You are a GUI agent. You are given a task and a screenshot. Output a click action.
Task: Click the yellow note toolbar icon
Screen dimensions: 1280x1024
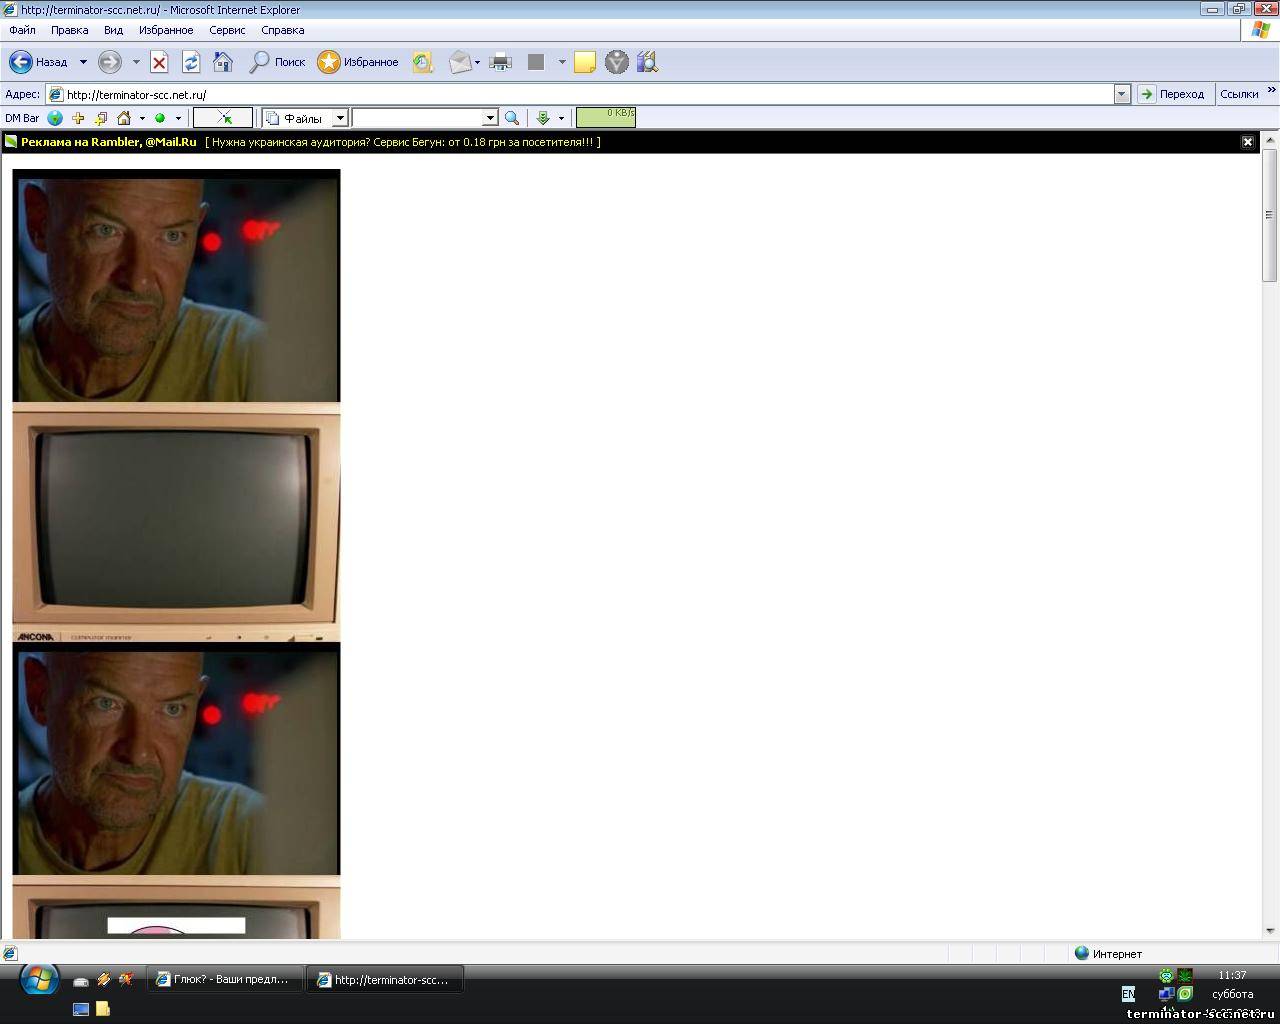tap(585, 62)
